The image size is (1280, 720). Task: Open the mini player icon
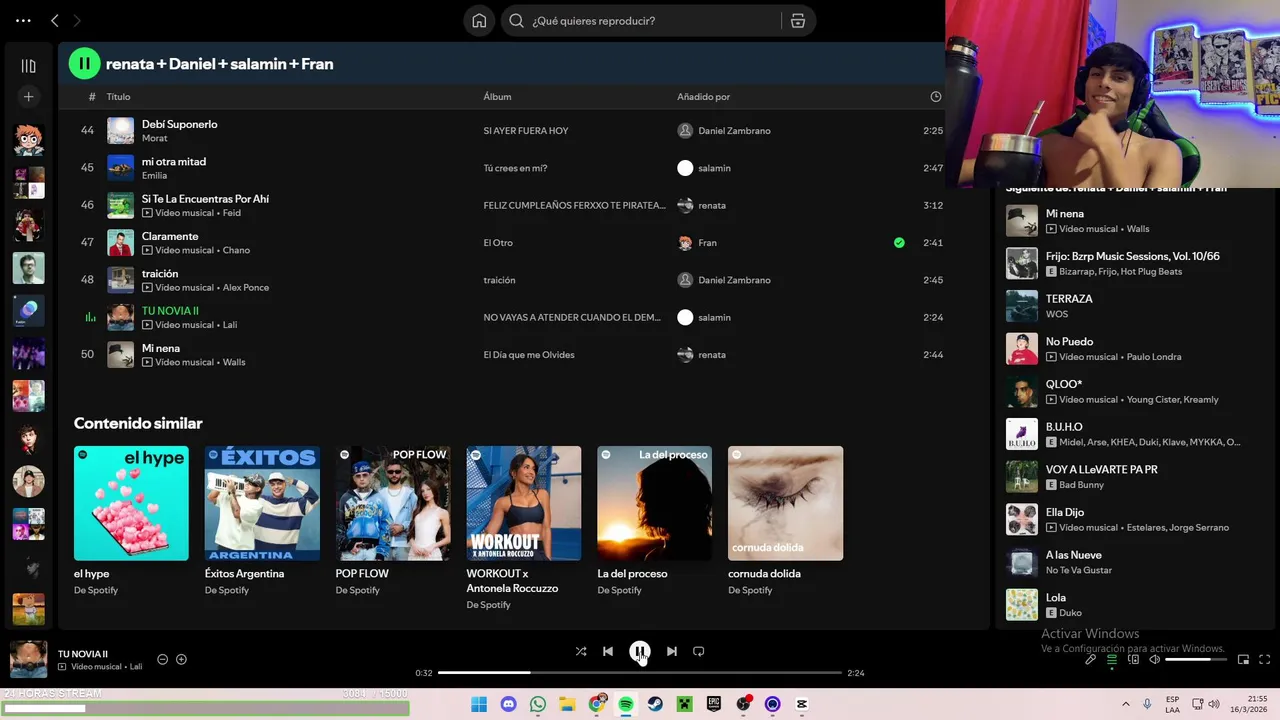(1243, 660)
